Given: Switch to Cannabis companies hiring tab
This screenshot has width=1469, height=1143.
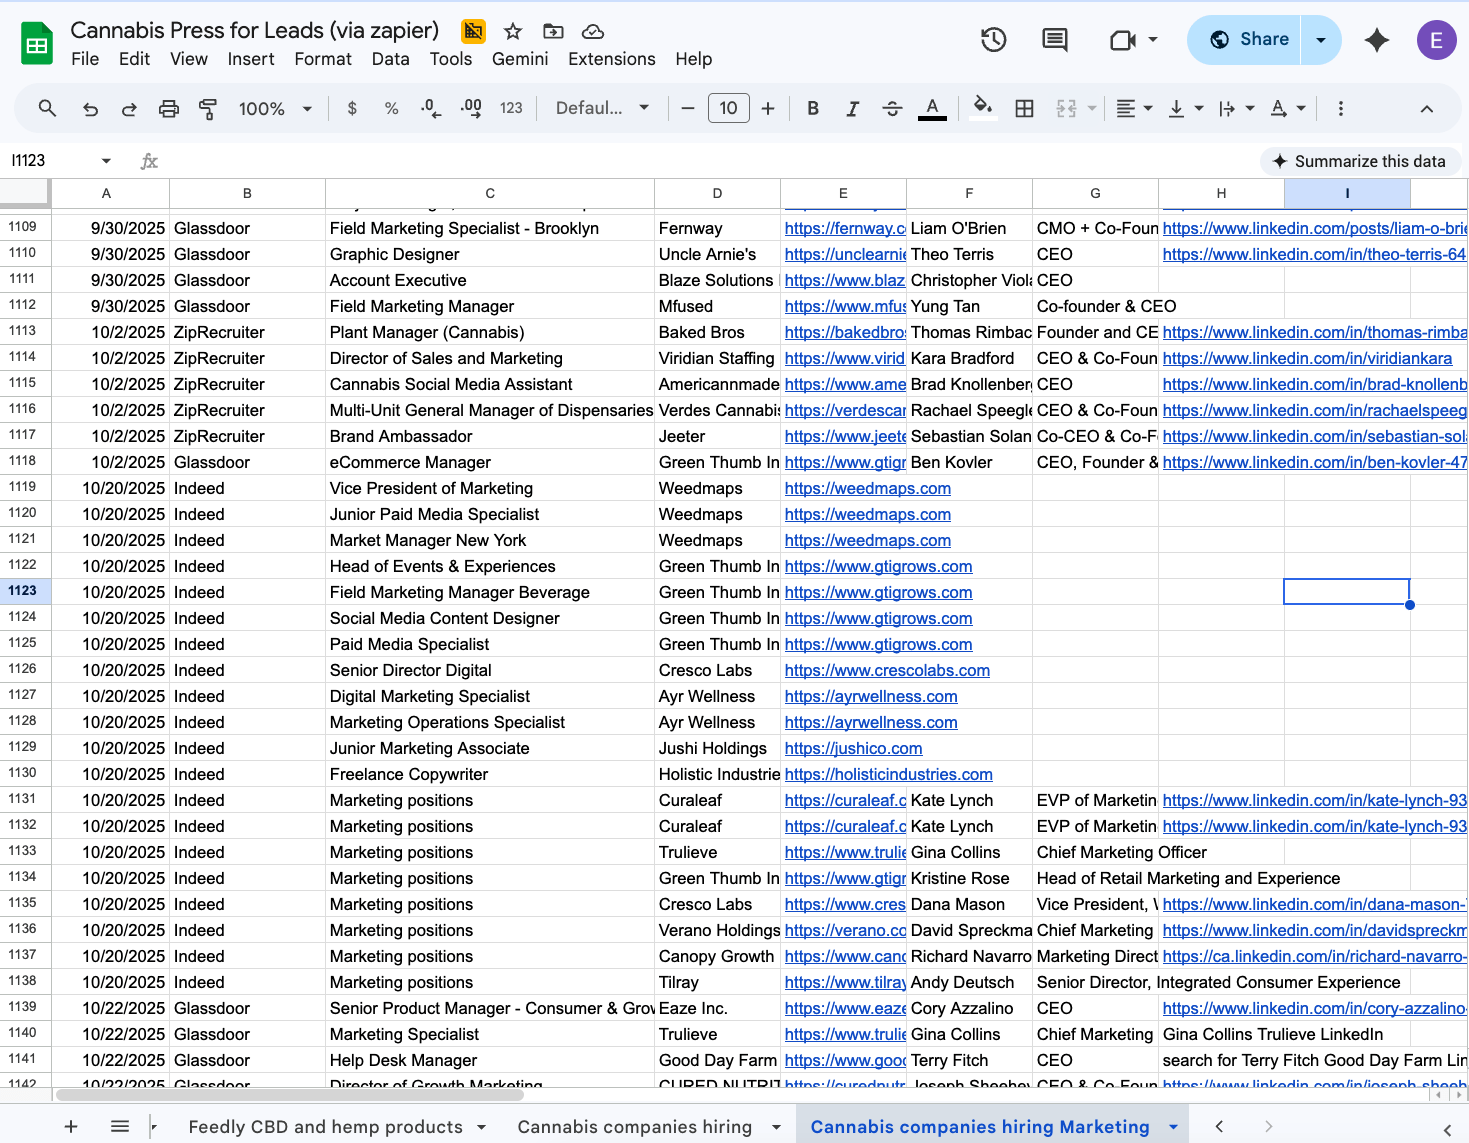Looking at the screenshot, I should 635,1126.
